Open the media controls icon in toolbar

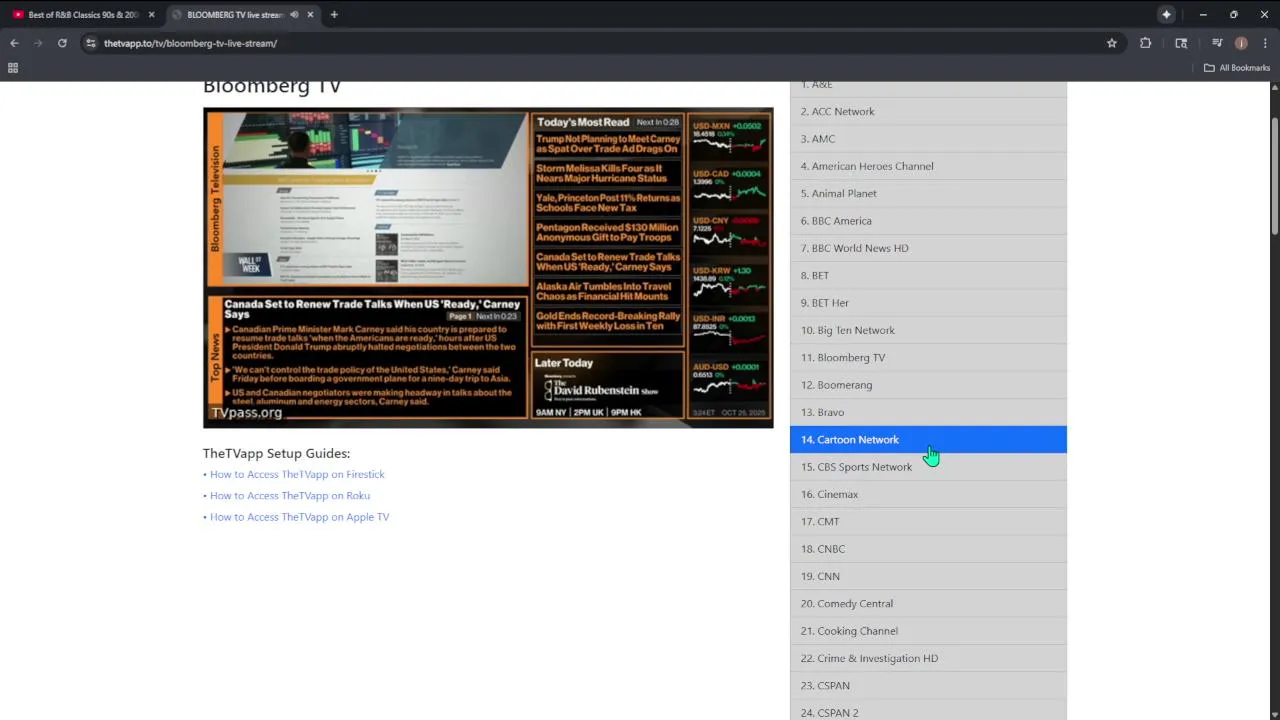pyautogui.click(x=1217, y=43)
